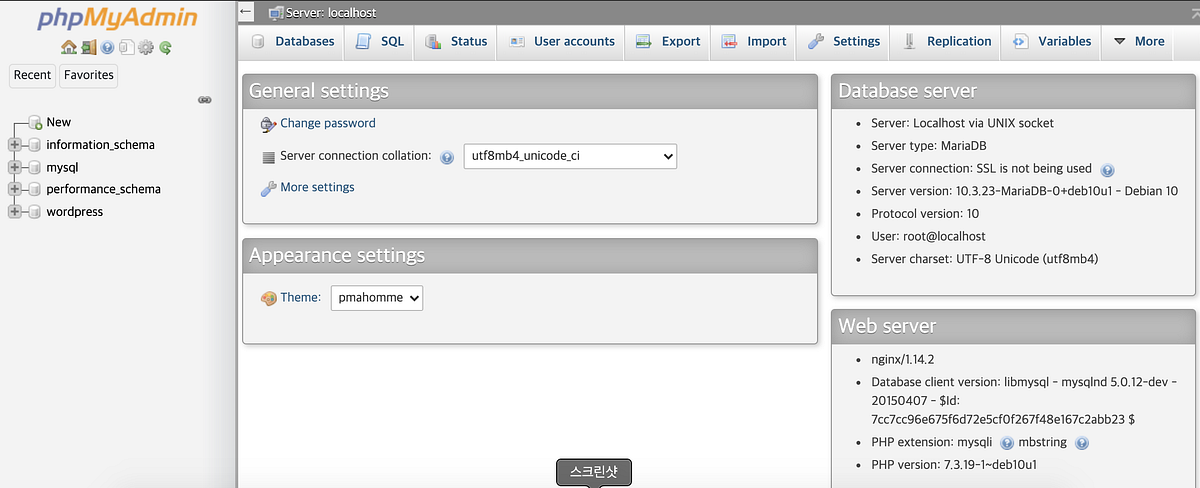The height and width of the screenshot is (488, 1200).
Task: Click the Web server panel header
Action: coord(1015,325)
